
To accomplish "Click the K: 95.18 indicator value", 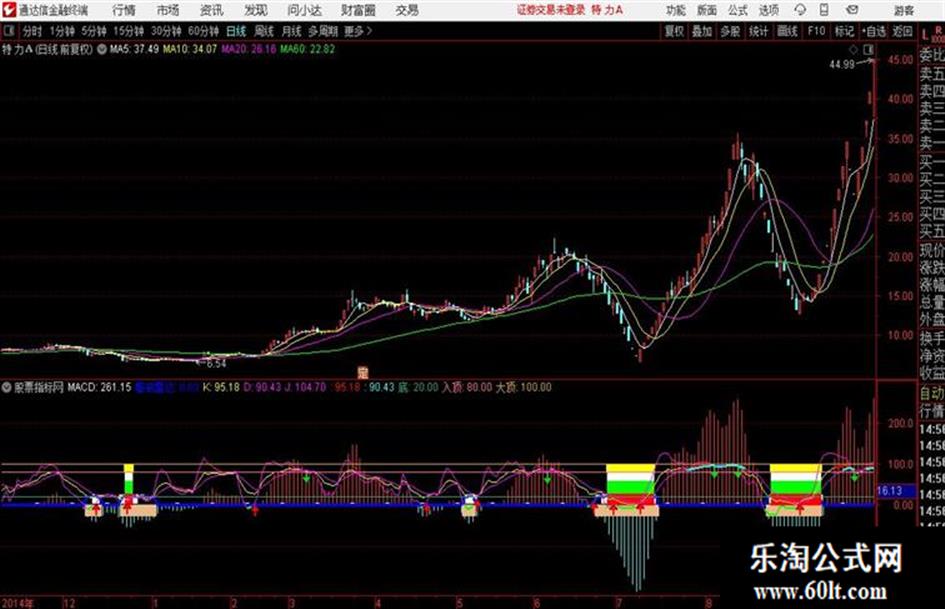I will pyautogui.click(x=221, y=388).
